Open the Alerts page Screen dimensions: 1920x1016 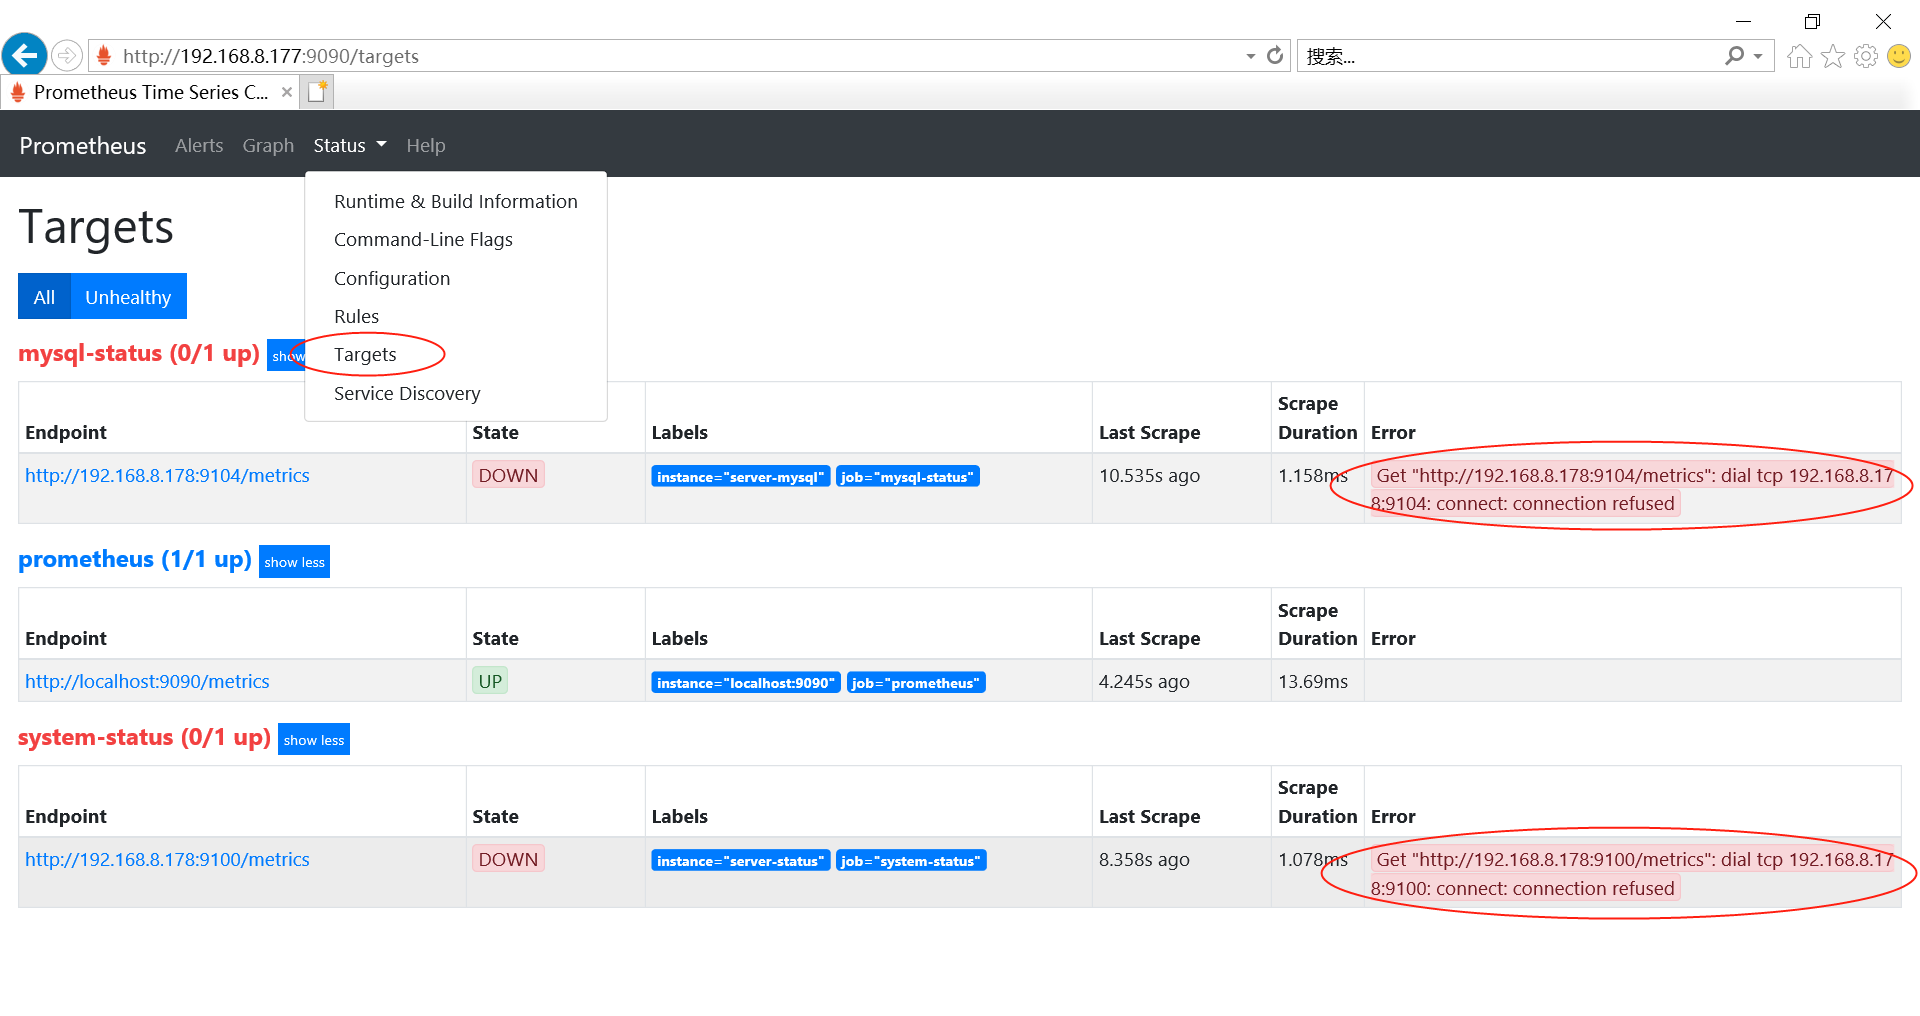click(199, 146)
